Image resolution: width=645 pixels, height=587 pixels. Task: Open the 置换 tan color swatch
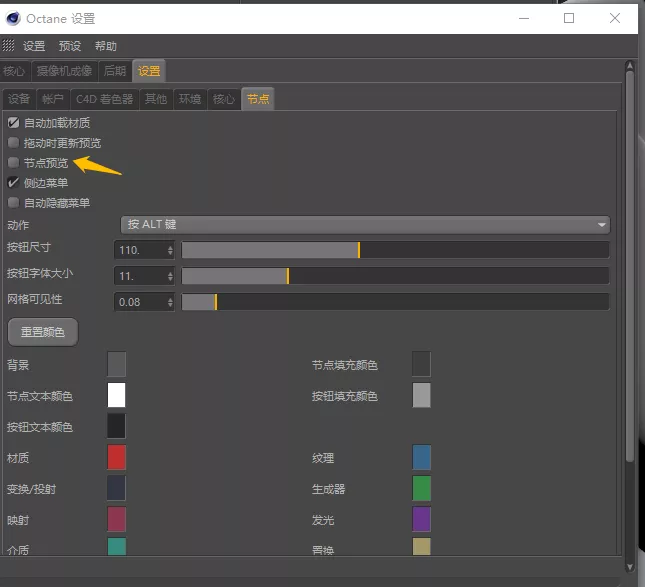(x=422, y=546)
